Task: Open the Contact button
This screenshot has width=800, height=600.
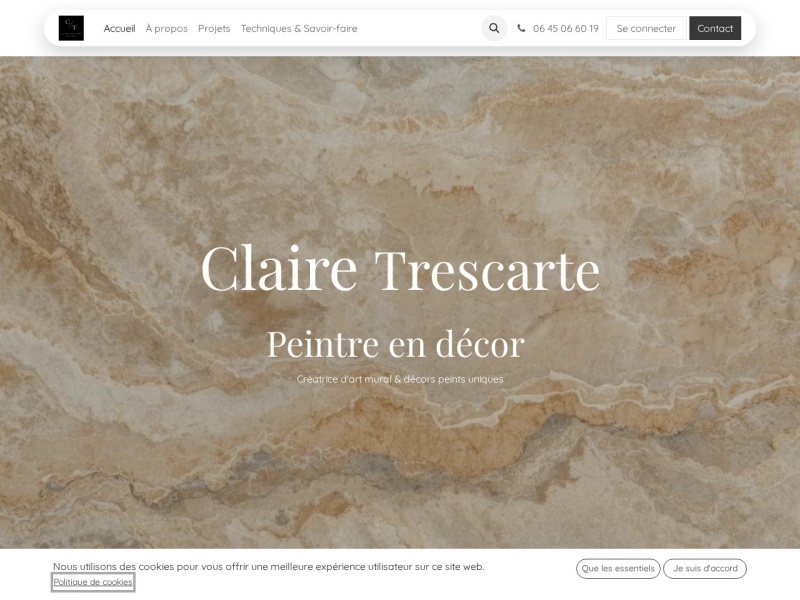Action: tap(715, 28)
